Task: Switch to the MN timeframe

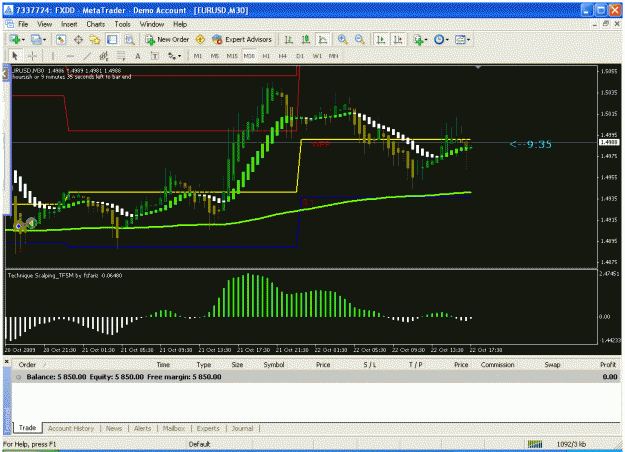Action: 333,56
